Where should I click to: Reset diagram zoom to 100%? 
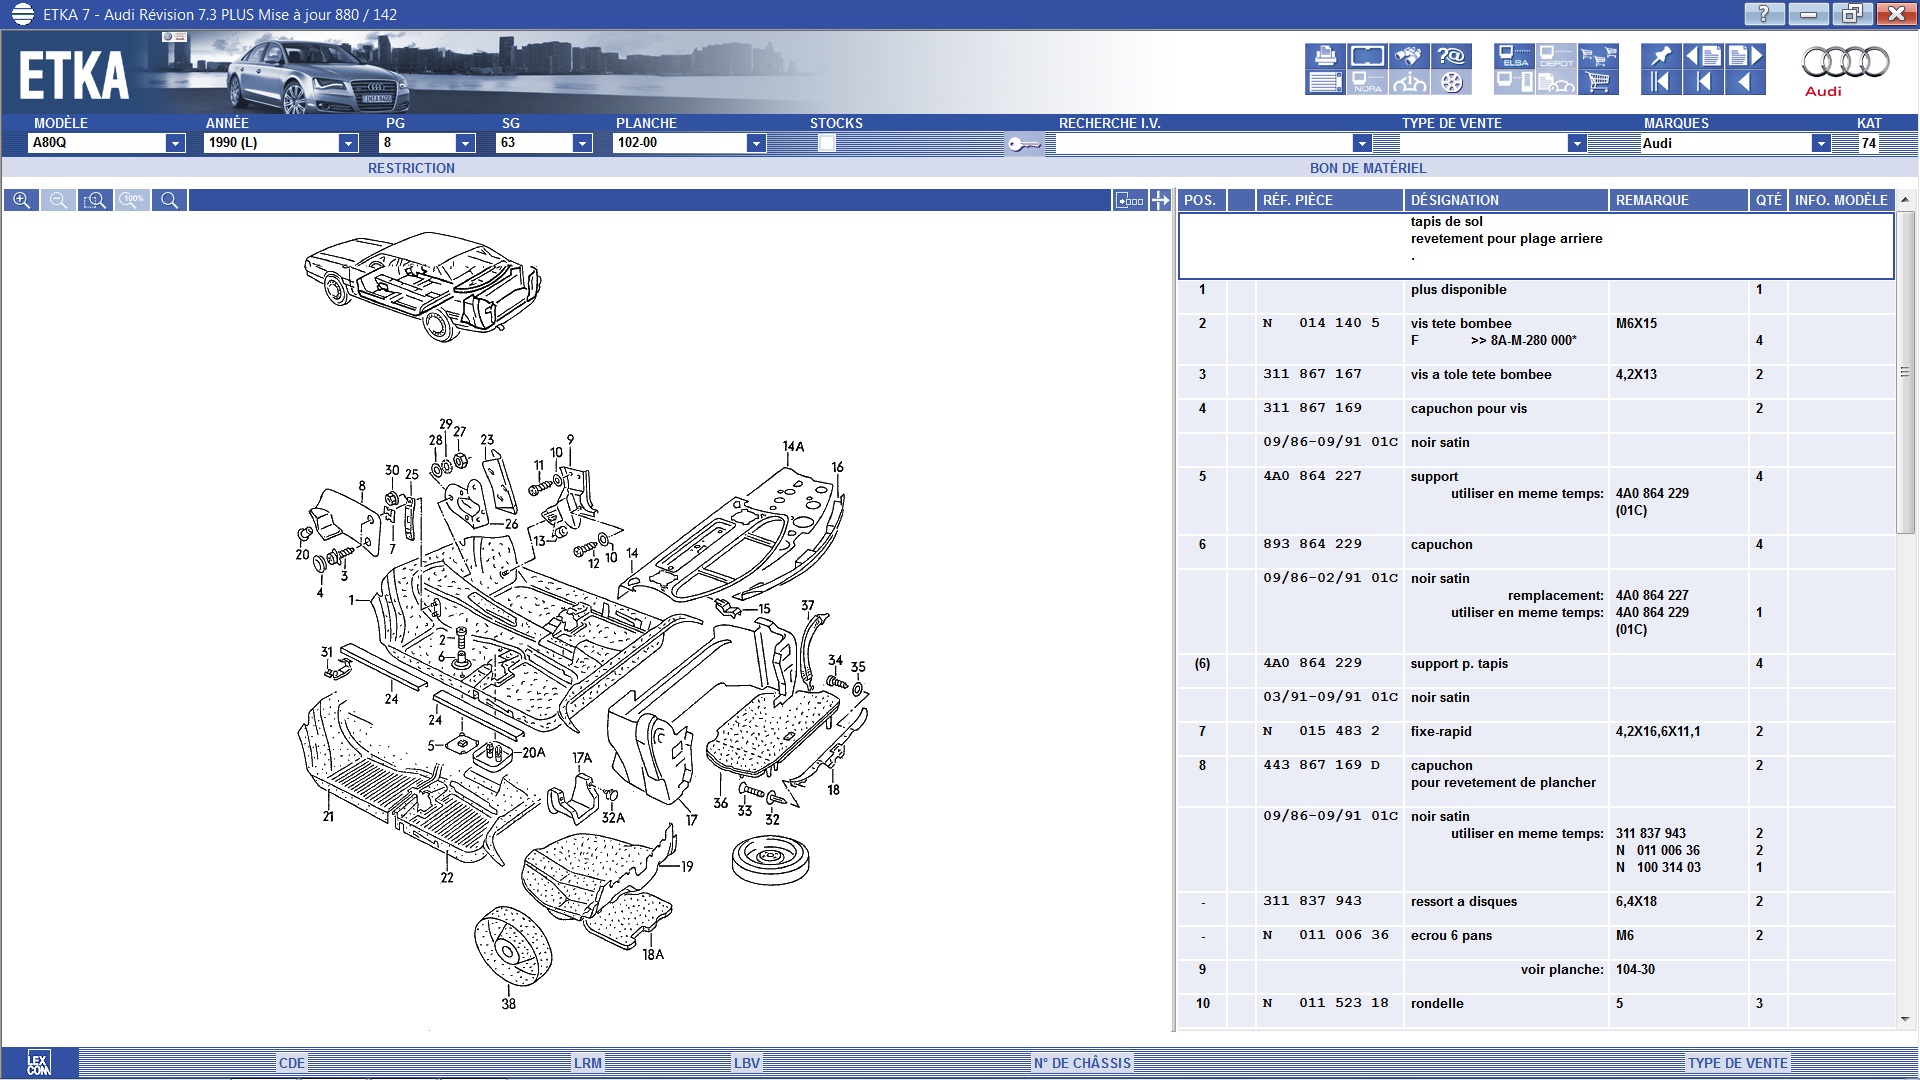click(x=132, y=200)
